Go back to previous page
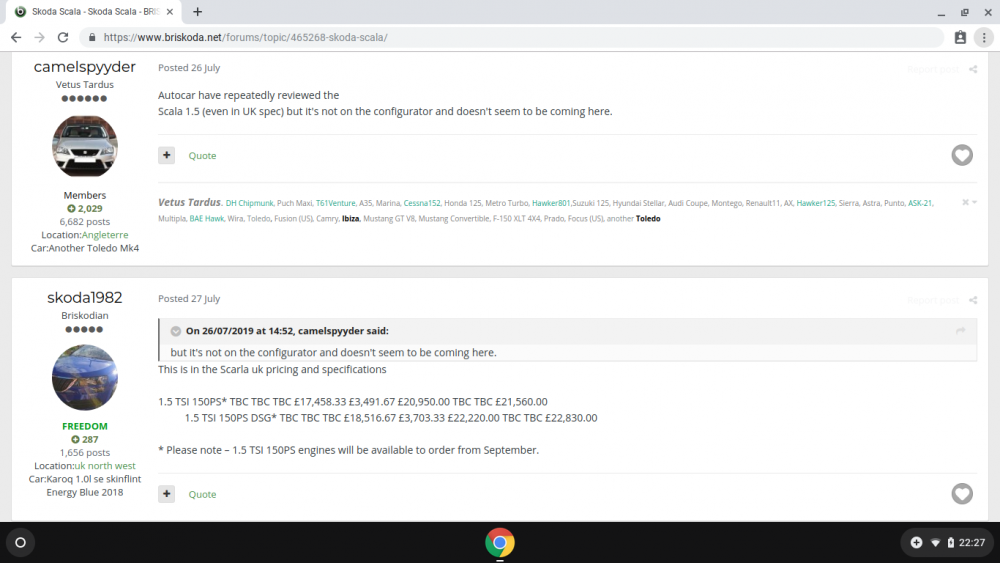This screenshot has width=1000, height=563. [x=16, y=38]
